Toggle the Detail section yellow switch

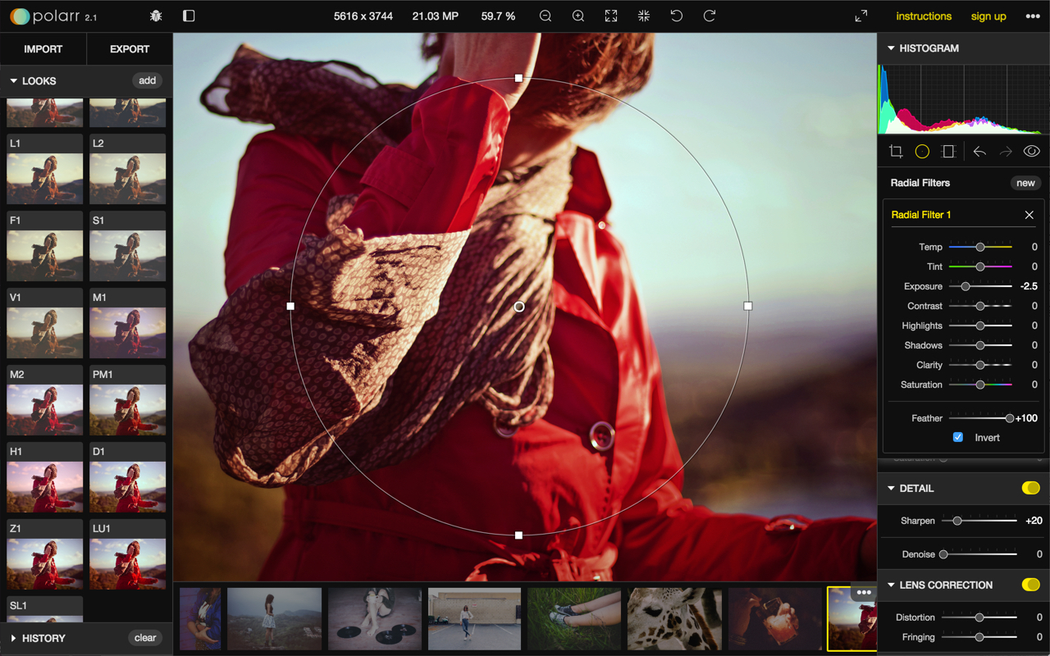(x=1030, y=488)
